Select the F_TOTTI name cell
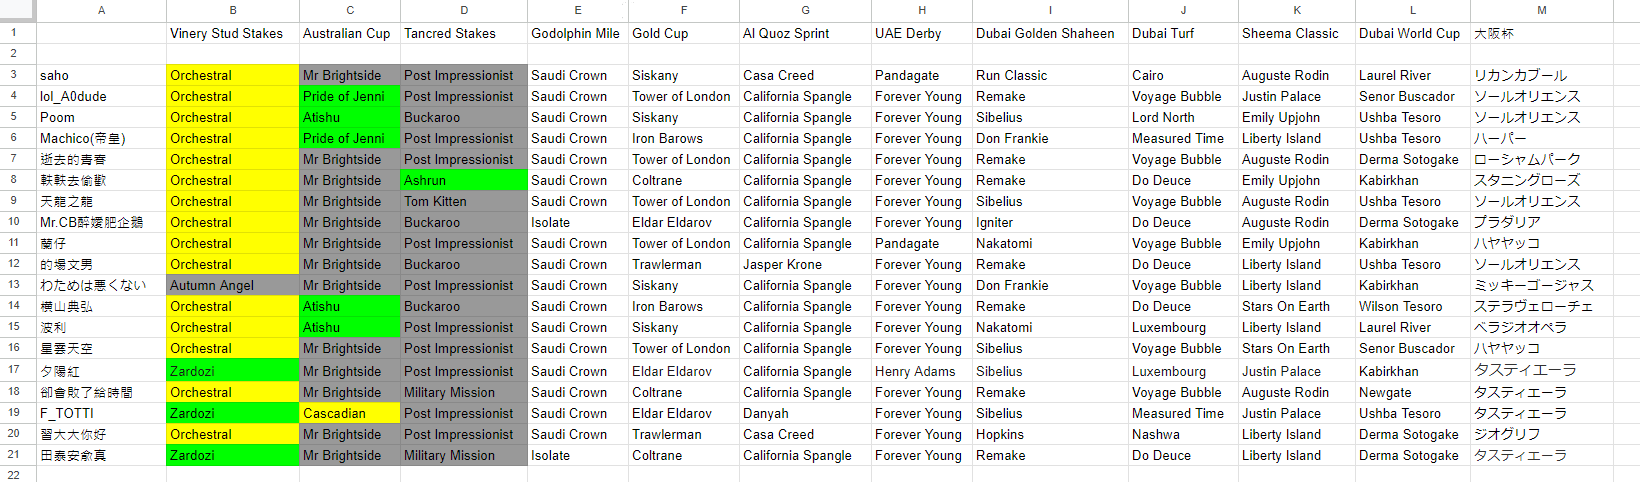Screen dimensions: 1640x482 (101, 413)
